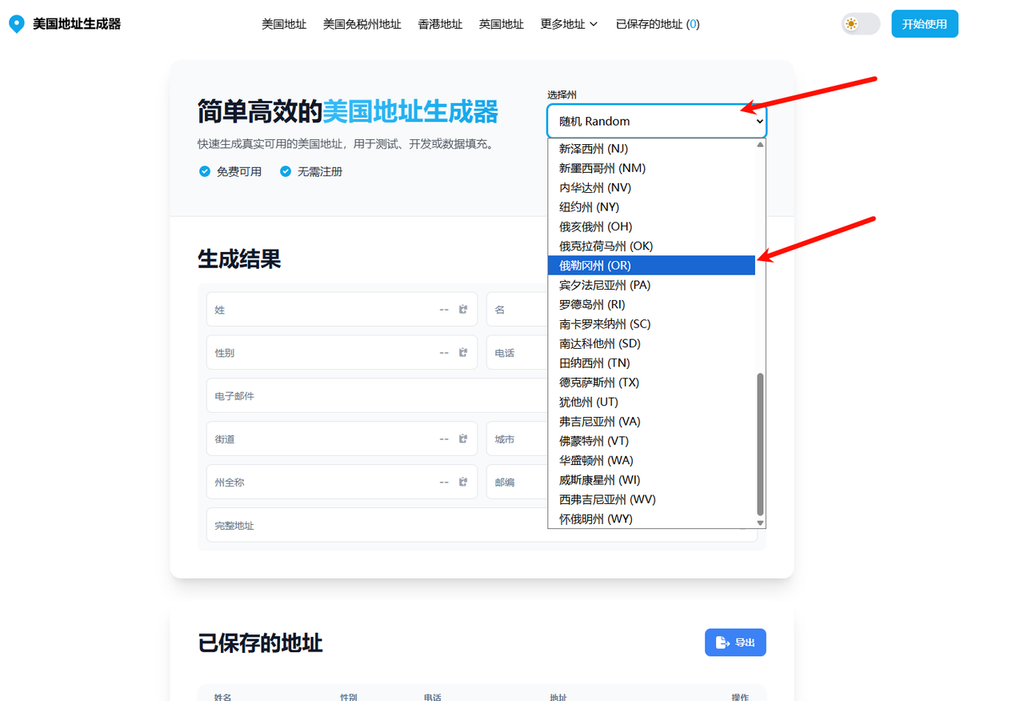Pick 南卡罗来纳州 (SC) from list
This screenshot has width=1024, height=701.
(651, 324)
